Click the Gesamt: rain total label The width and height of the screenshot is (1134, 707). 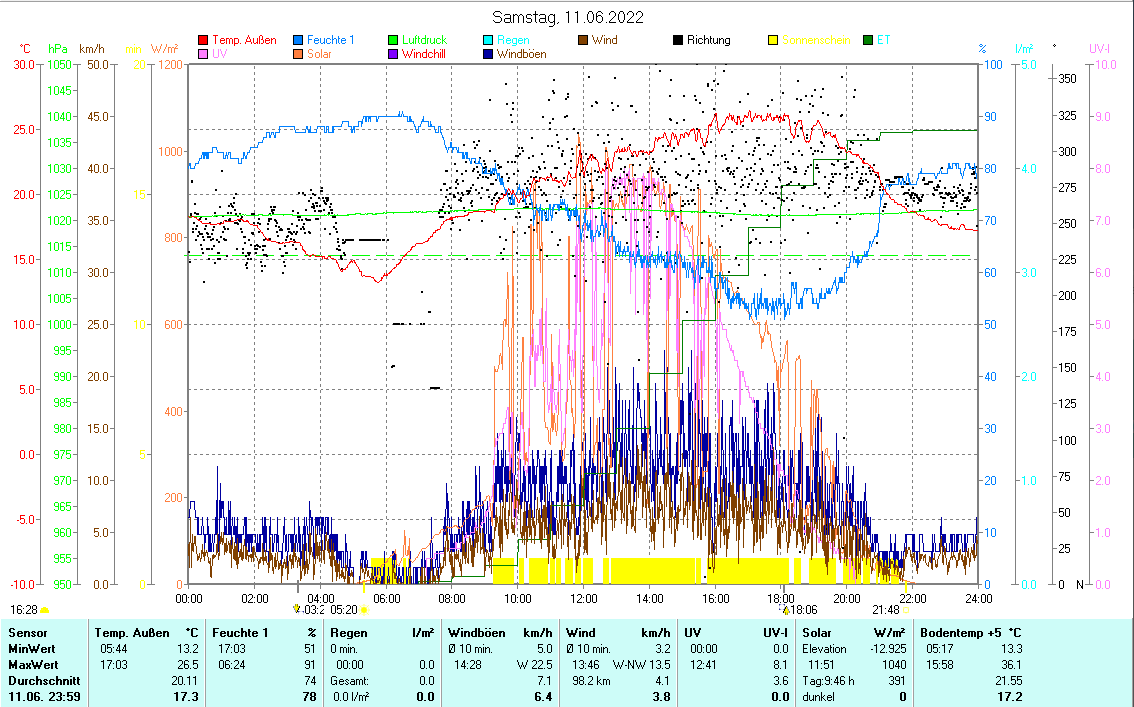click(349, 681)
